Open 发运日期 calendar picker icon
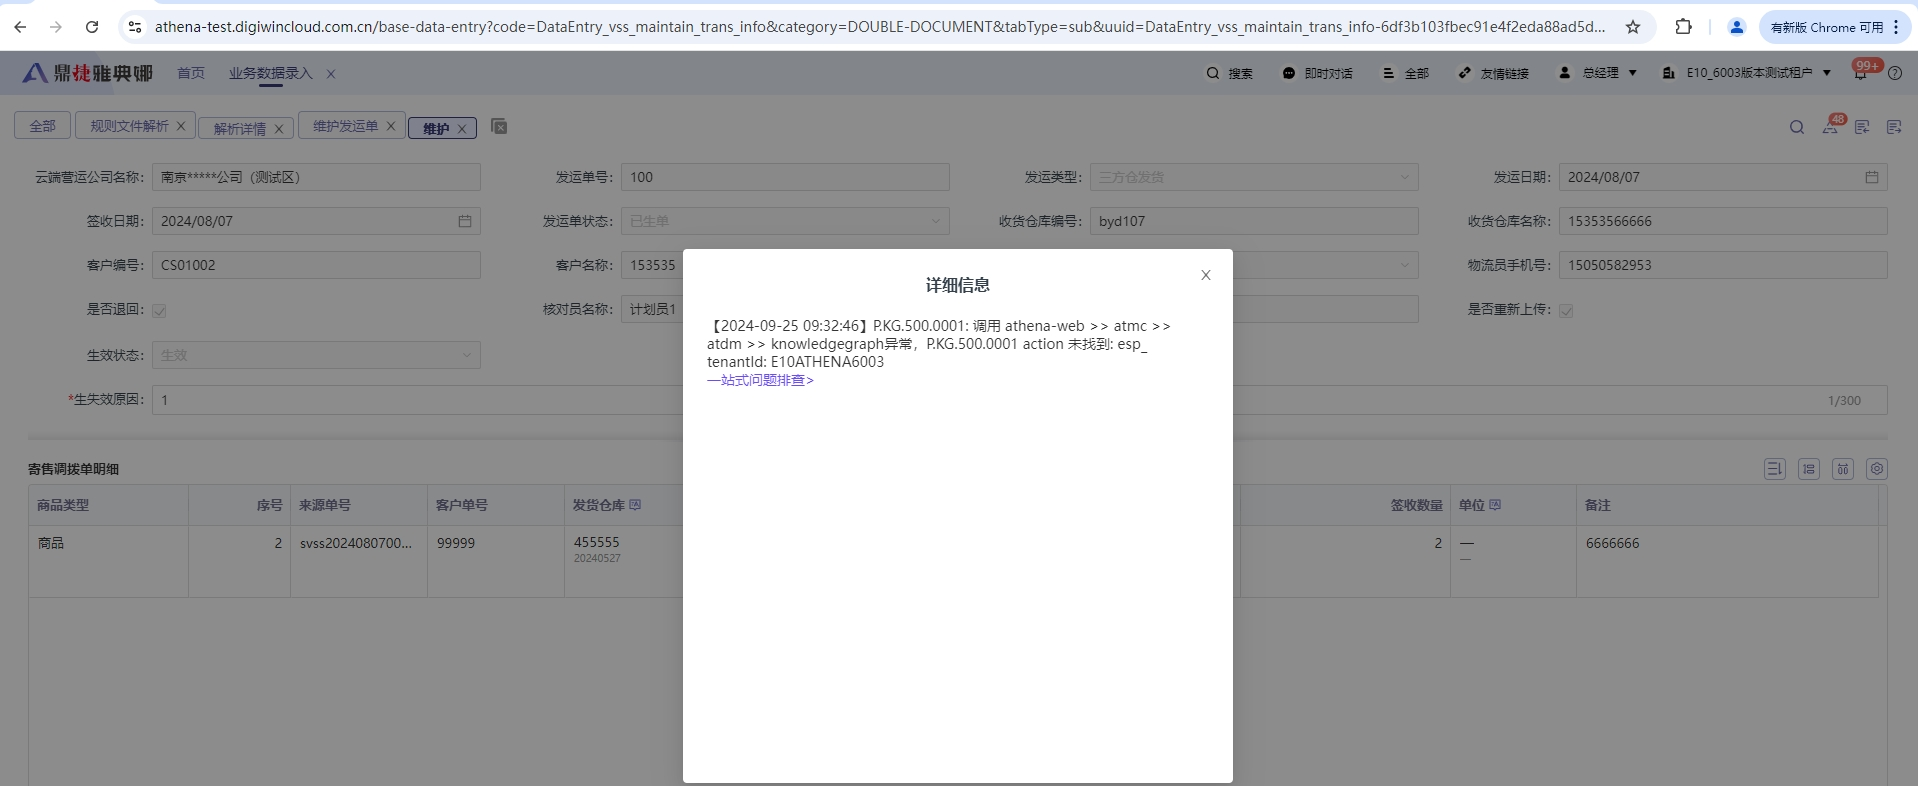This screenshot has width=1918, height=786. point(1871,177)
